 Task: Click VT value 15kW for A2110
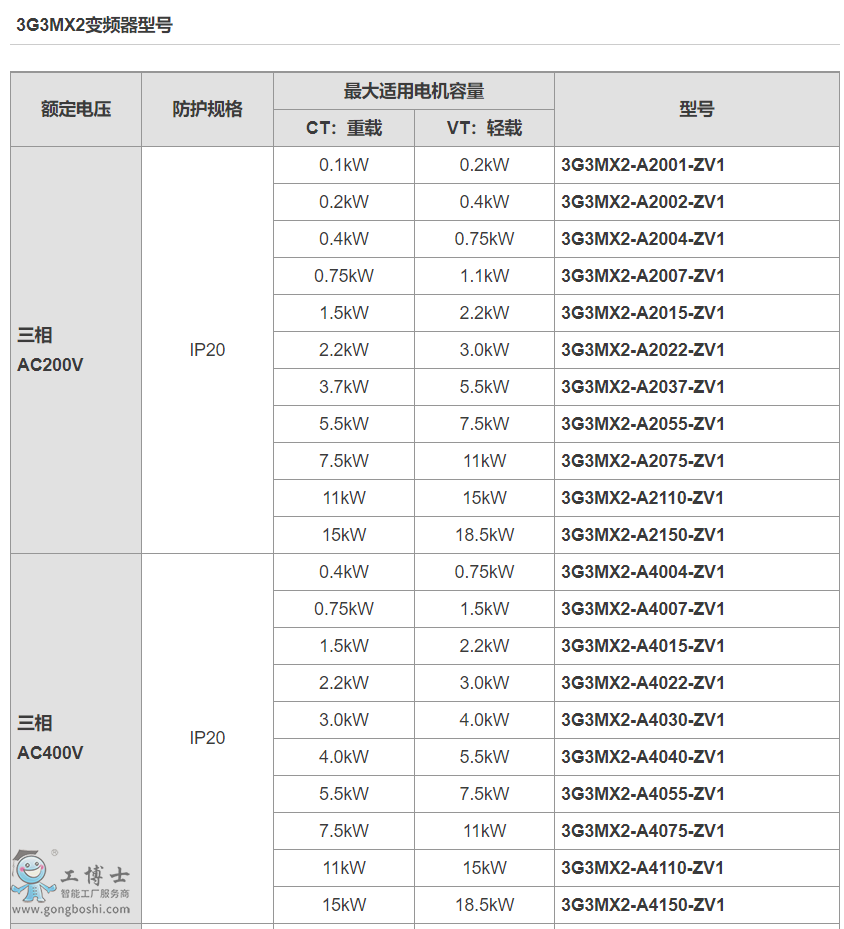pyautogui.click(x=484, y=498)
